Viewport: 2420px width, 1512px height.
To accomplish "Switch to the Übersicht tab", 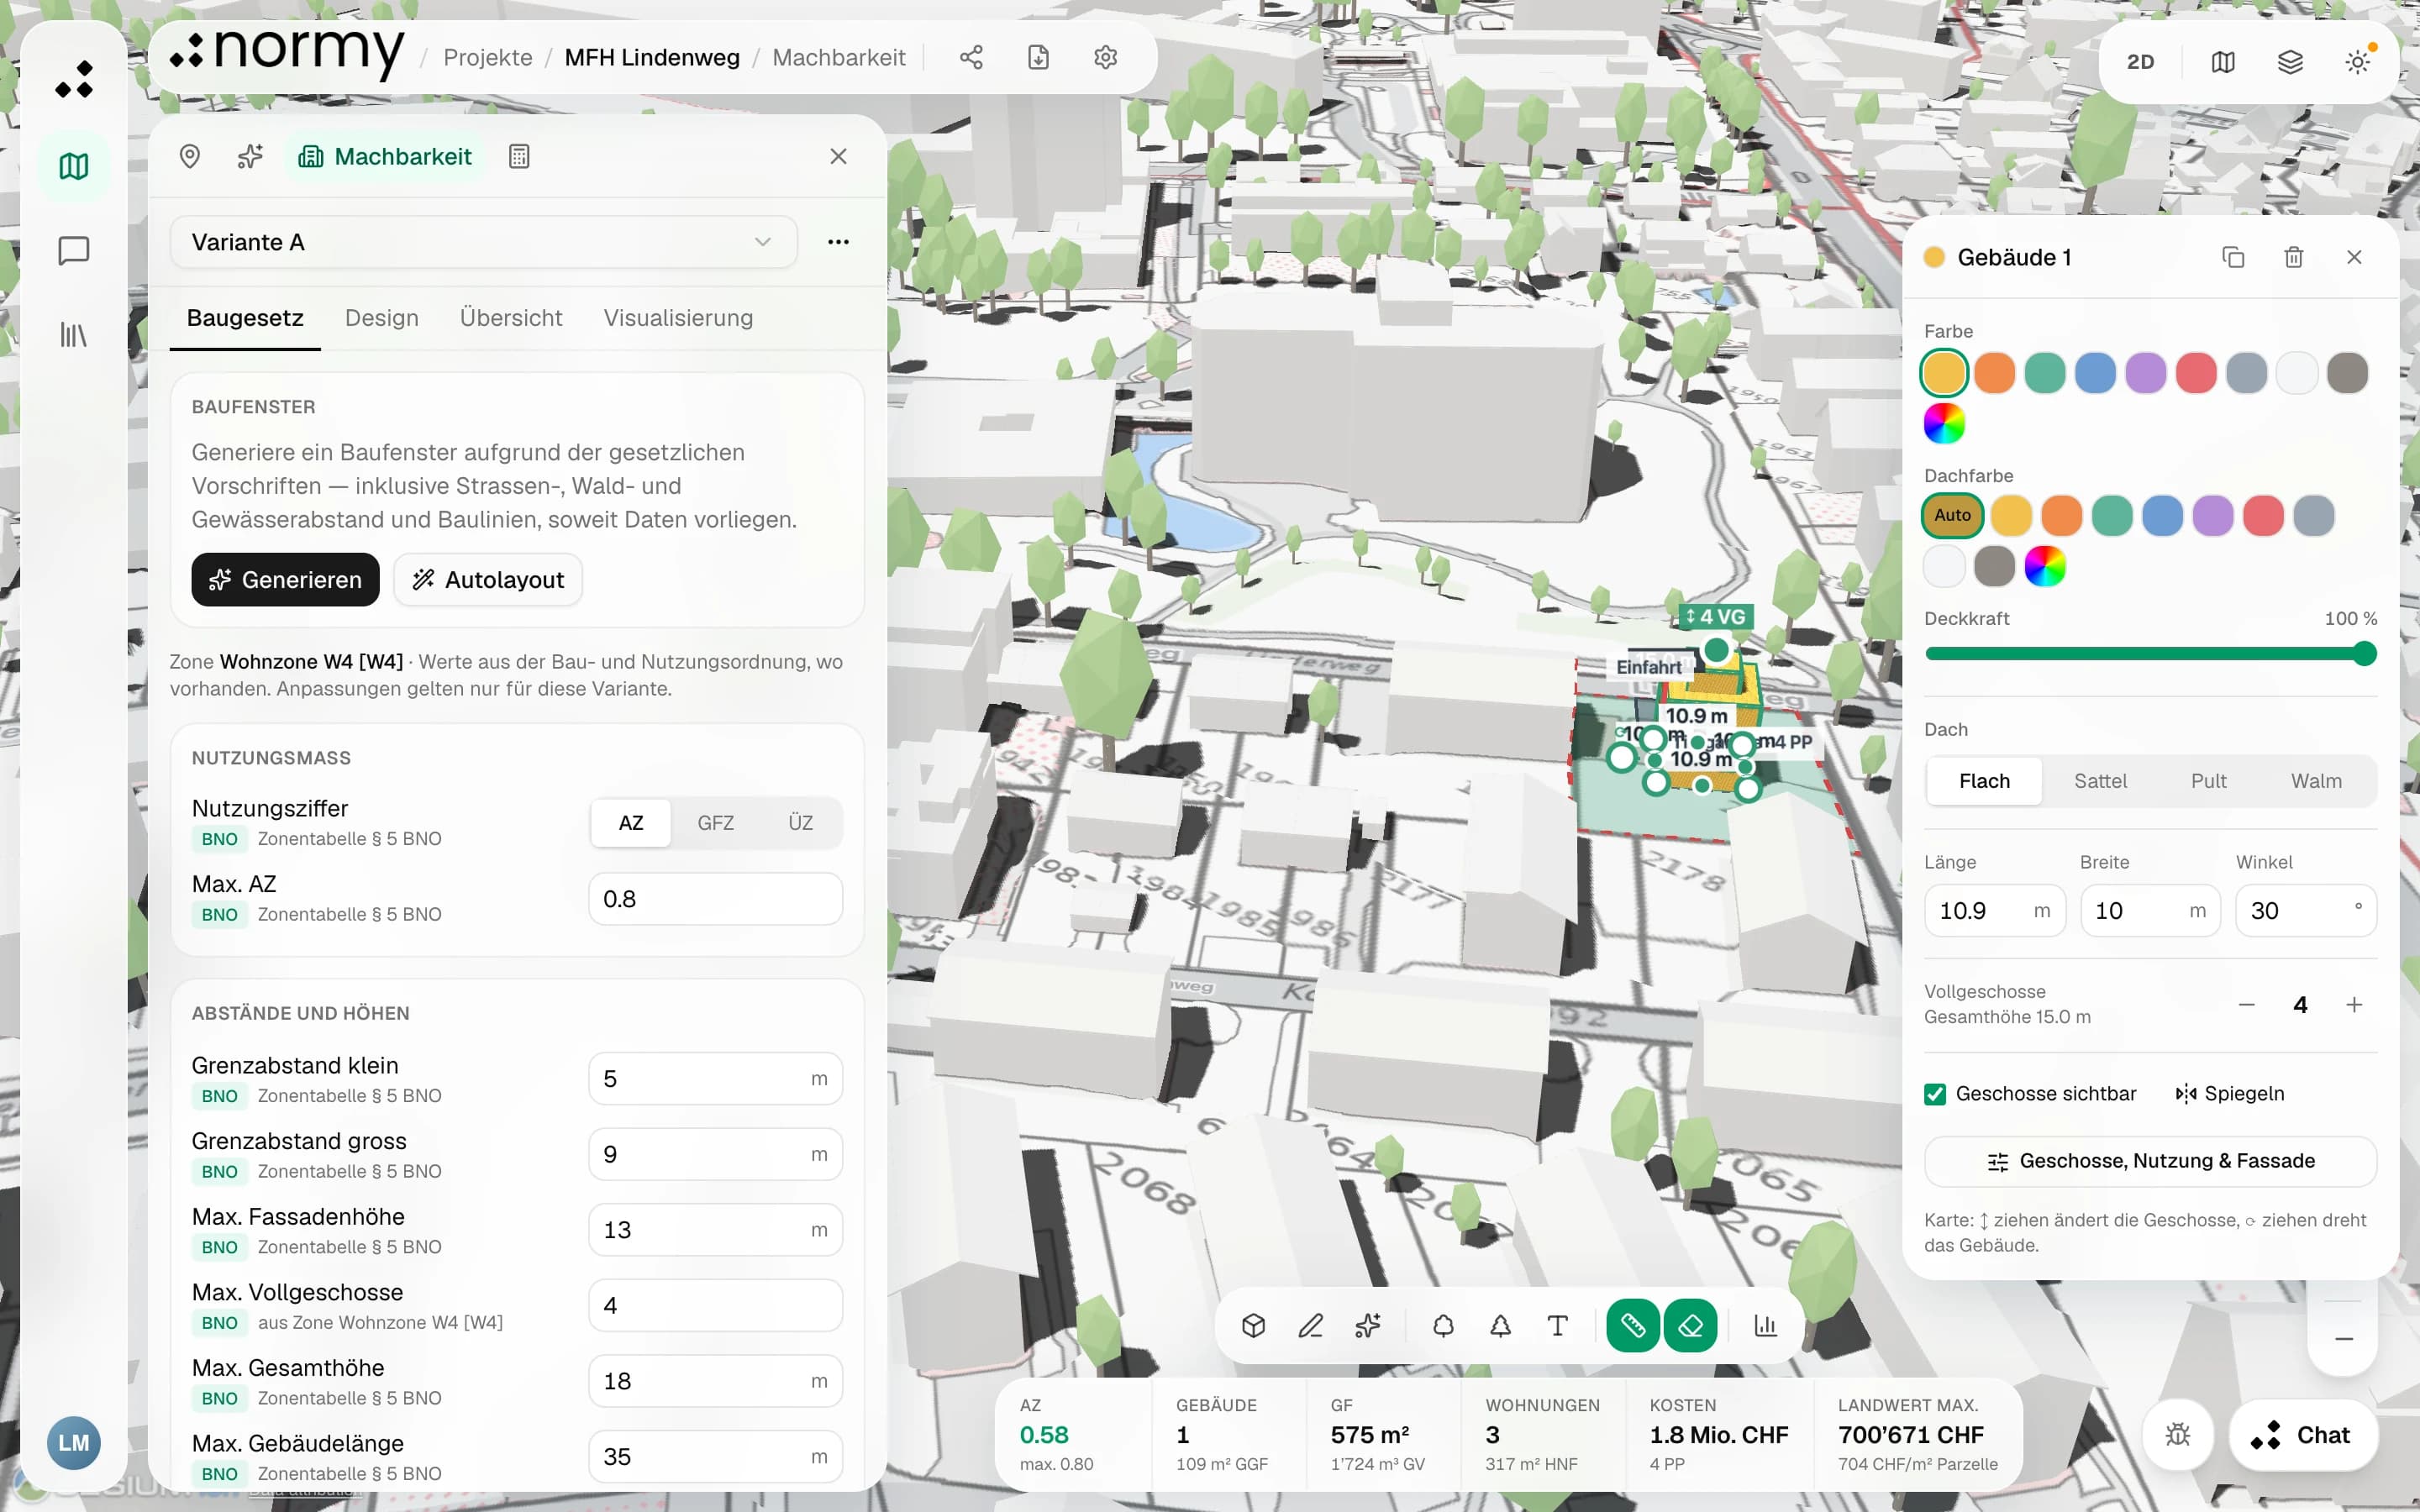I will click(511, 318).
